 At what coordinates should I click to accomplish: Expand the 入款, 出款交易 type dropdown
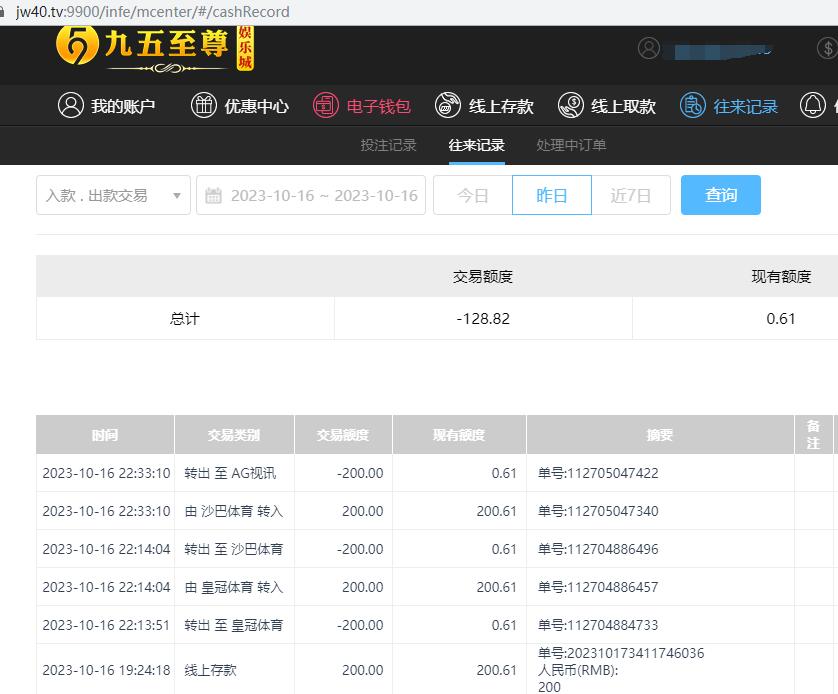click(x=113, y=195)
